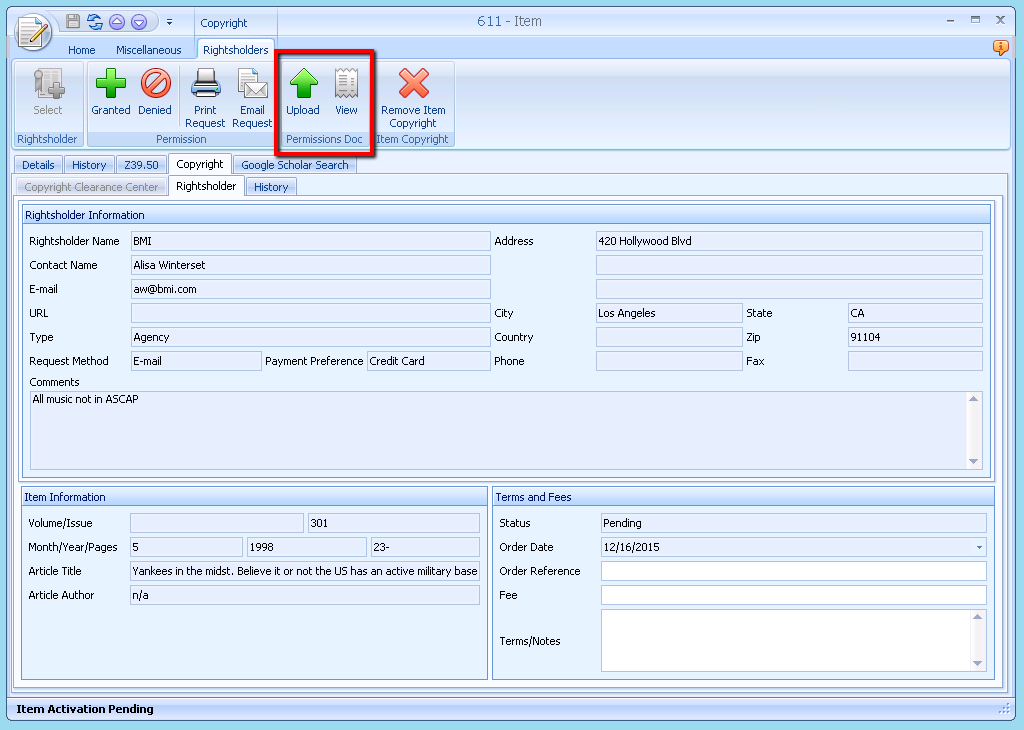Mark the permission as Denied
1024x730 pixels.
155,95
